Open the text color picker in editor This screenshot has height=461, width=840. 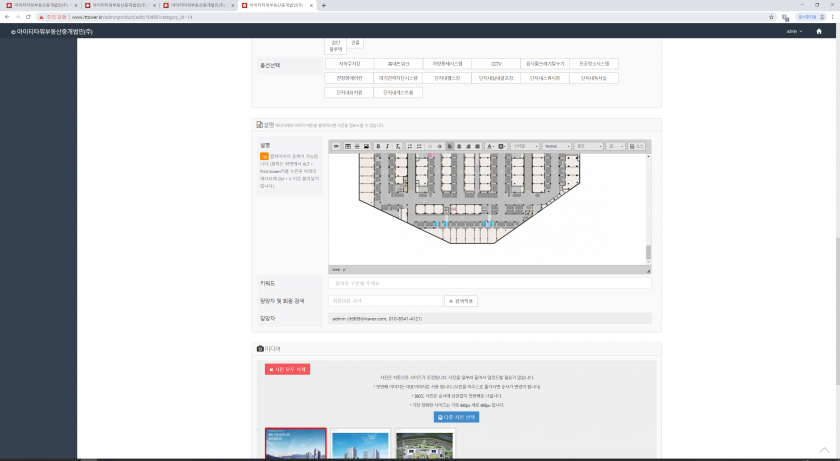pos(489,146)
